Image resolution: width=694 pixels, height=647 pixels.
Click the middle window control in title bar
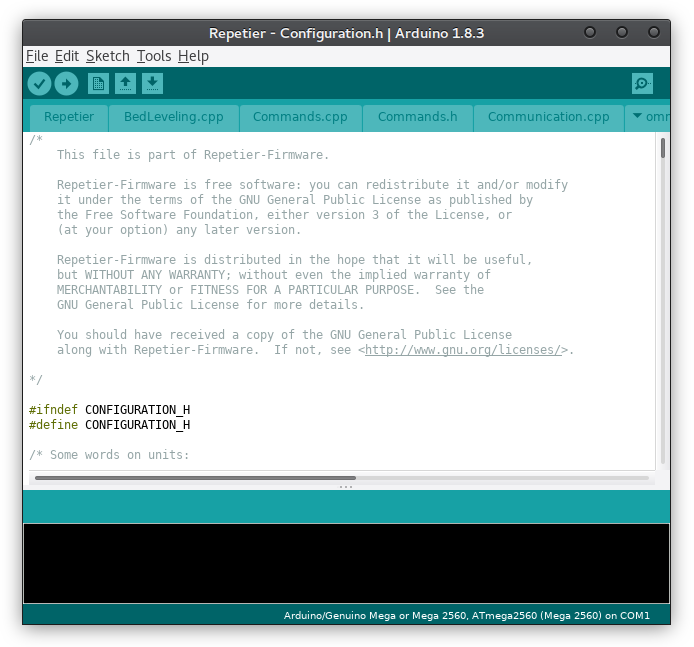622,32
